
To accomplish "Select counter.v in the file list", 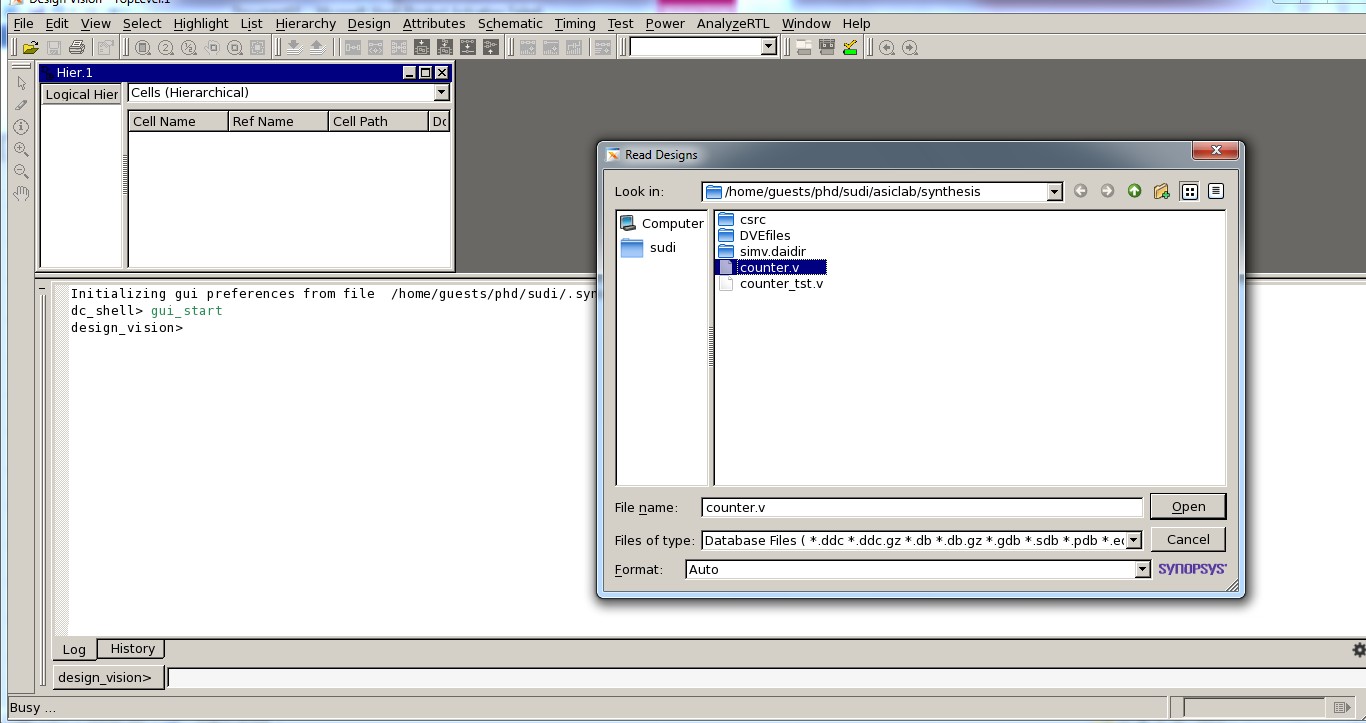I will [771, 267].
